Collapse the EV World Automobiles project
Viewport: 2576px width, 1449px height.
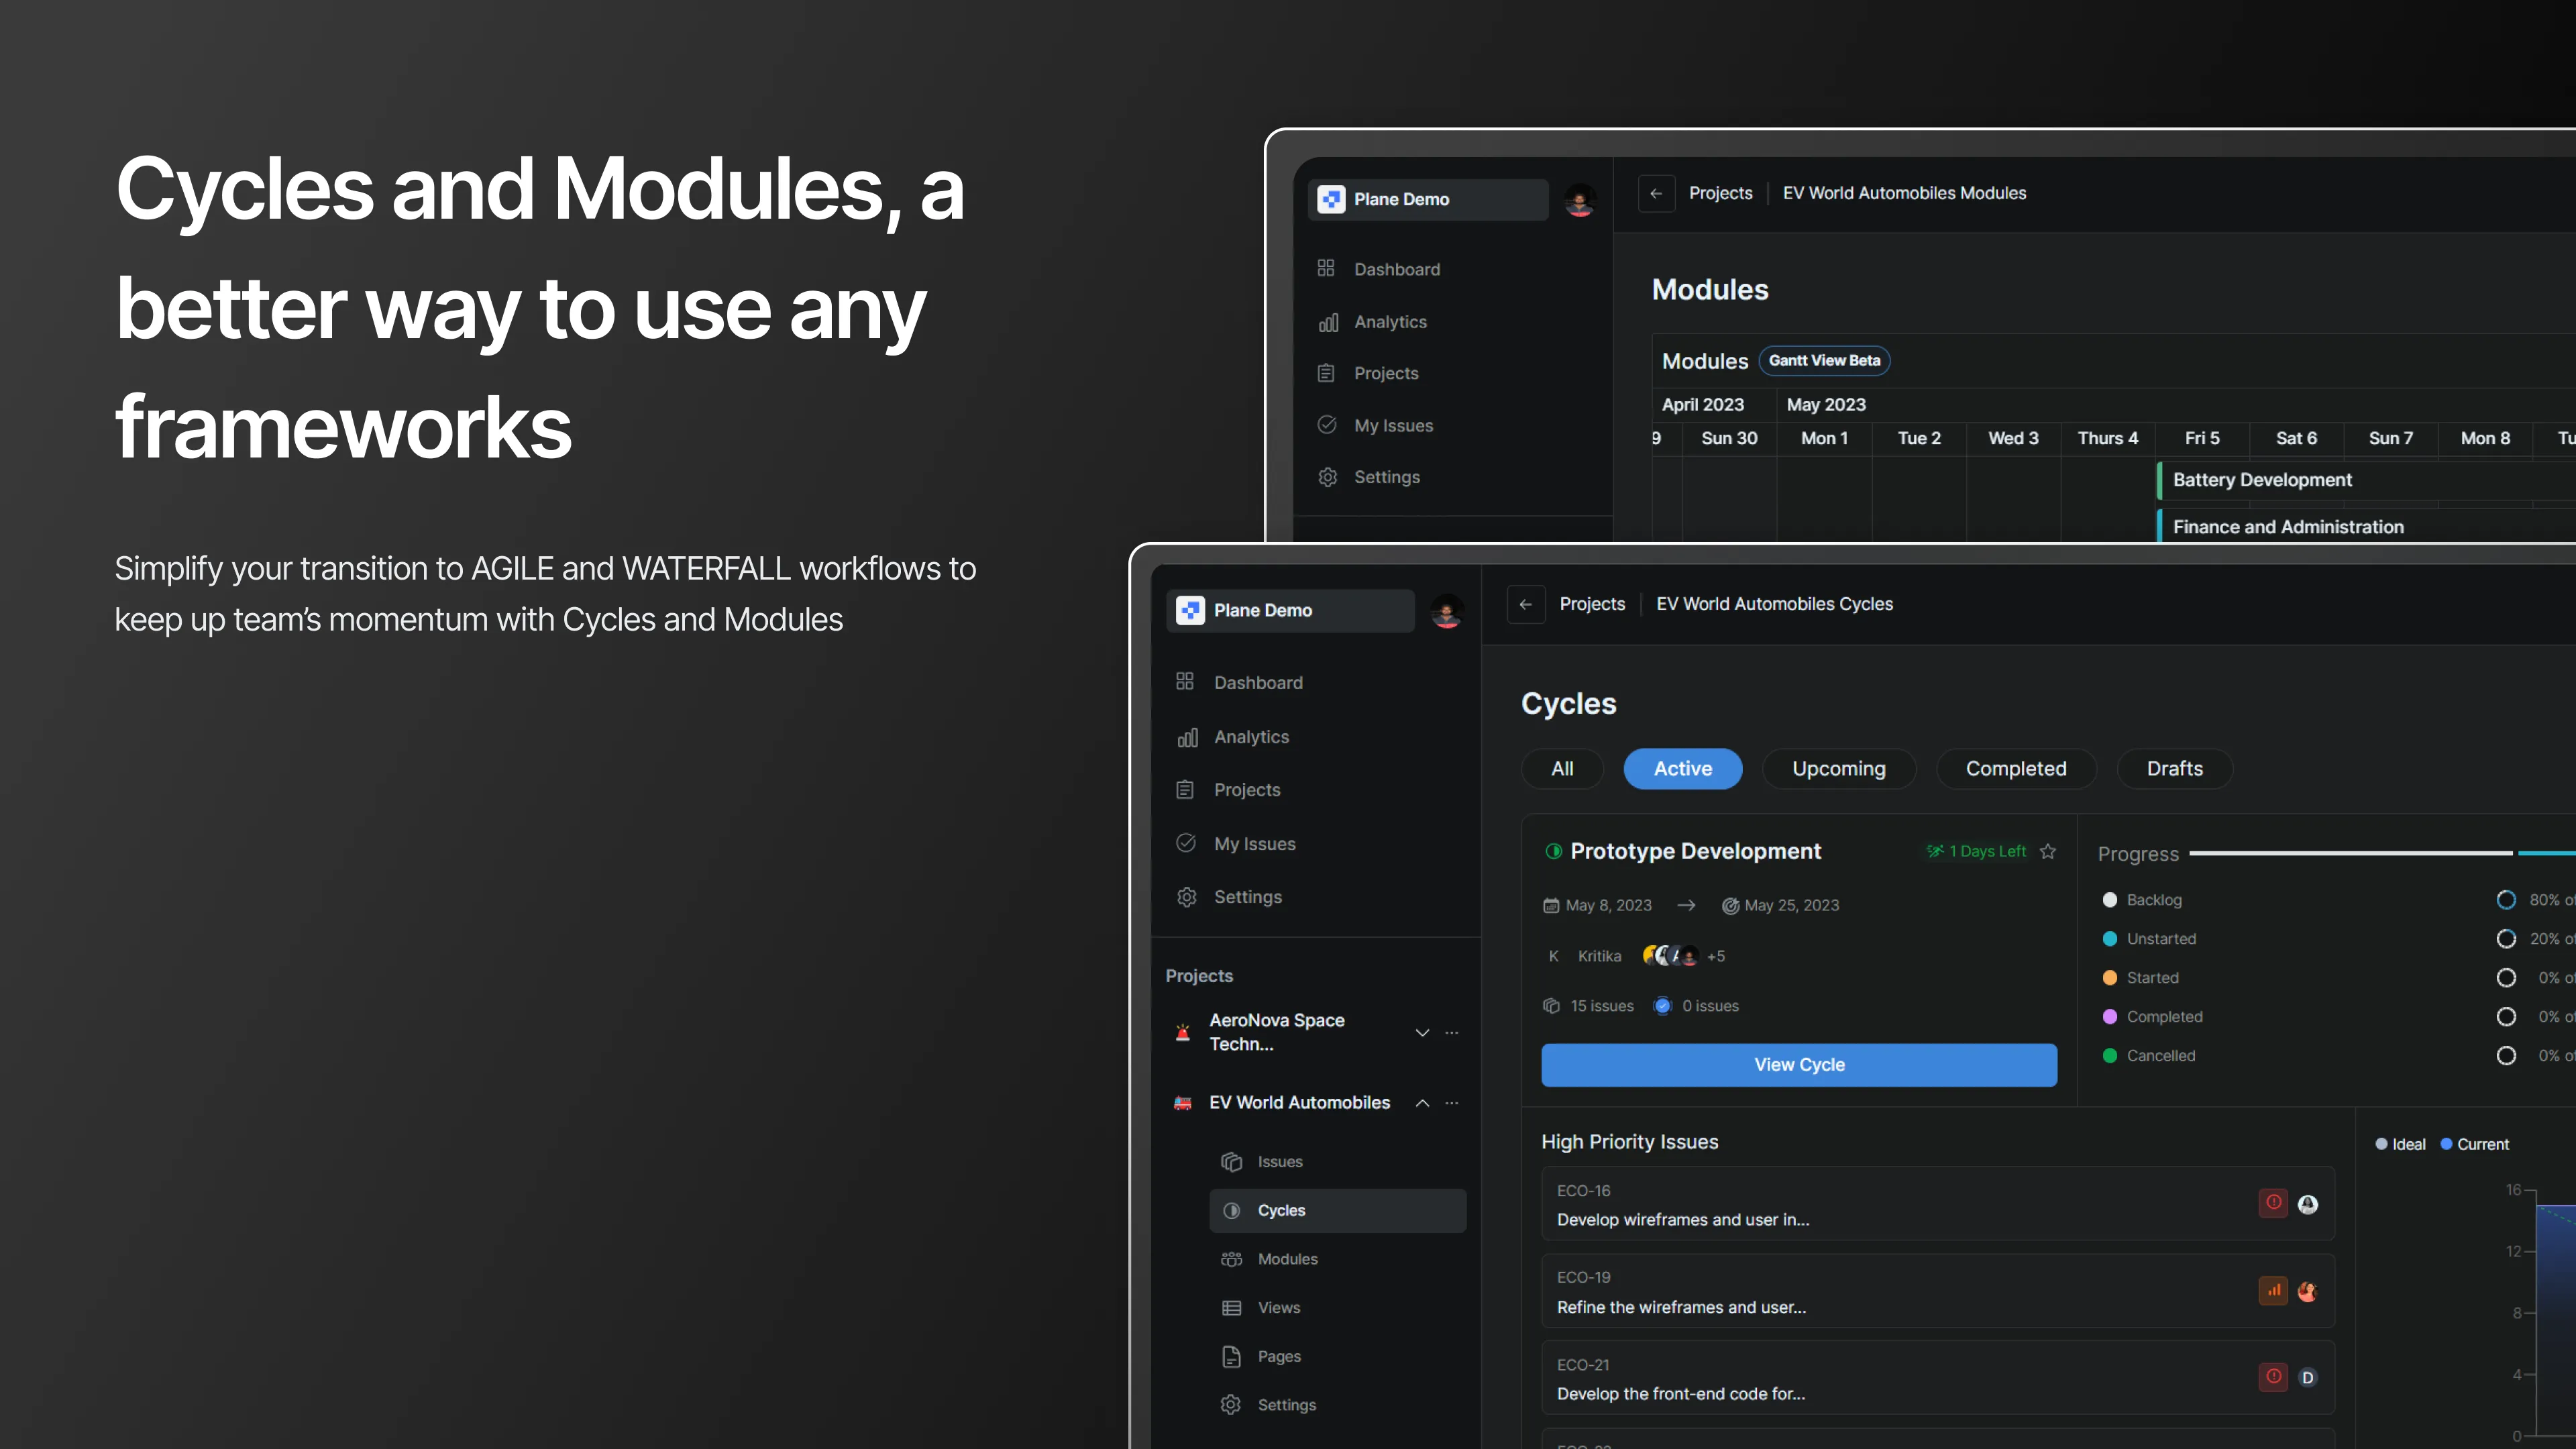pyautogui.click(x=1422, y=1103)
